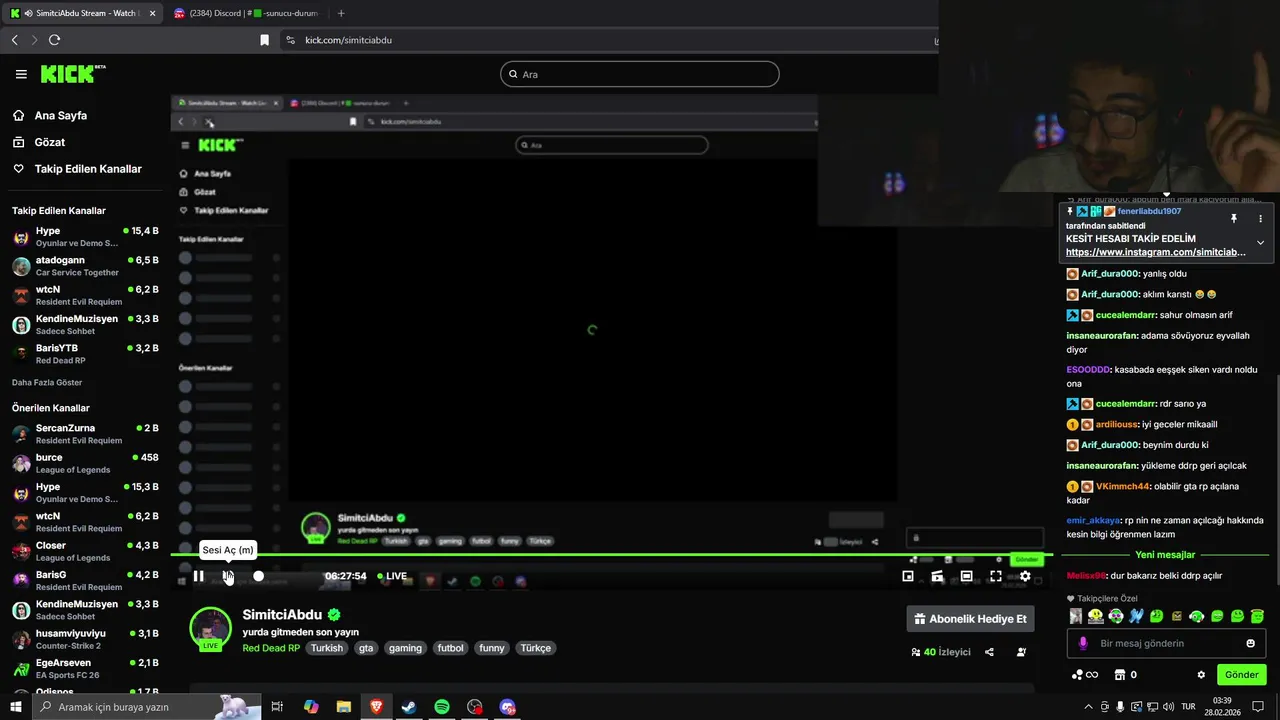This screenshot has width=1280, height=720.
Task: Show hidden system tray icons
Action: [1088, 707]
